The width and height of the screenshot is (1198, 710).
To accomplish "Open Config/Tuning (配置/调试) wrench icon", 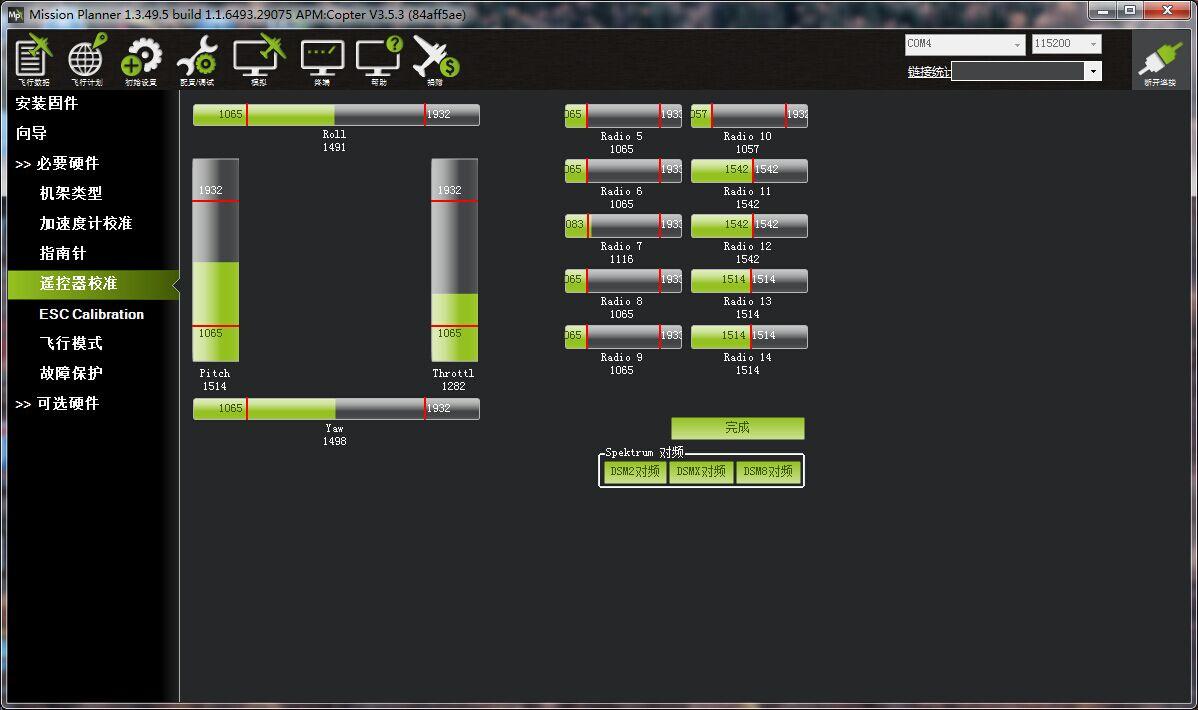I will point(197,58).
